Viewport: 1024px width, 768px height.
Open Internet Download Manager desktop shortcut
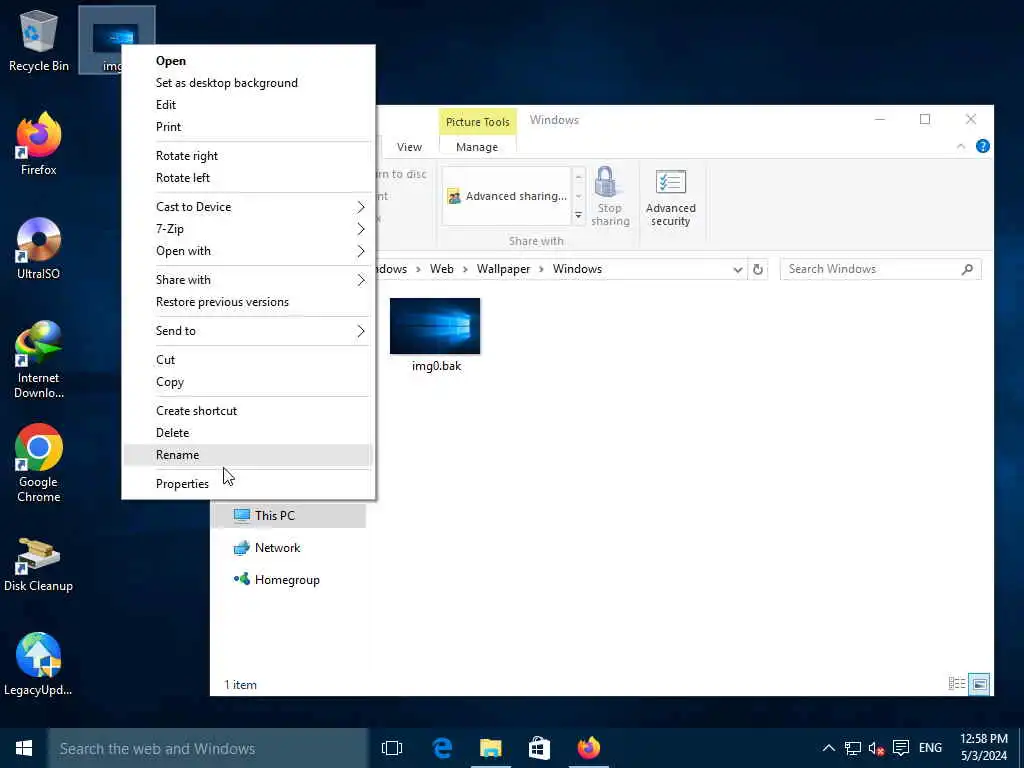[x=39, y=360]
